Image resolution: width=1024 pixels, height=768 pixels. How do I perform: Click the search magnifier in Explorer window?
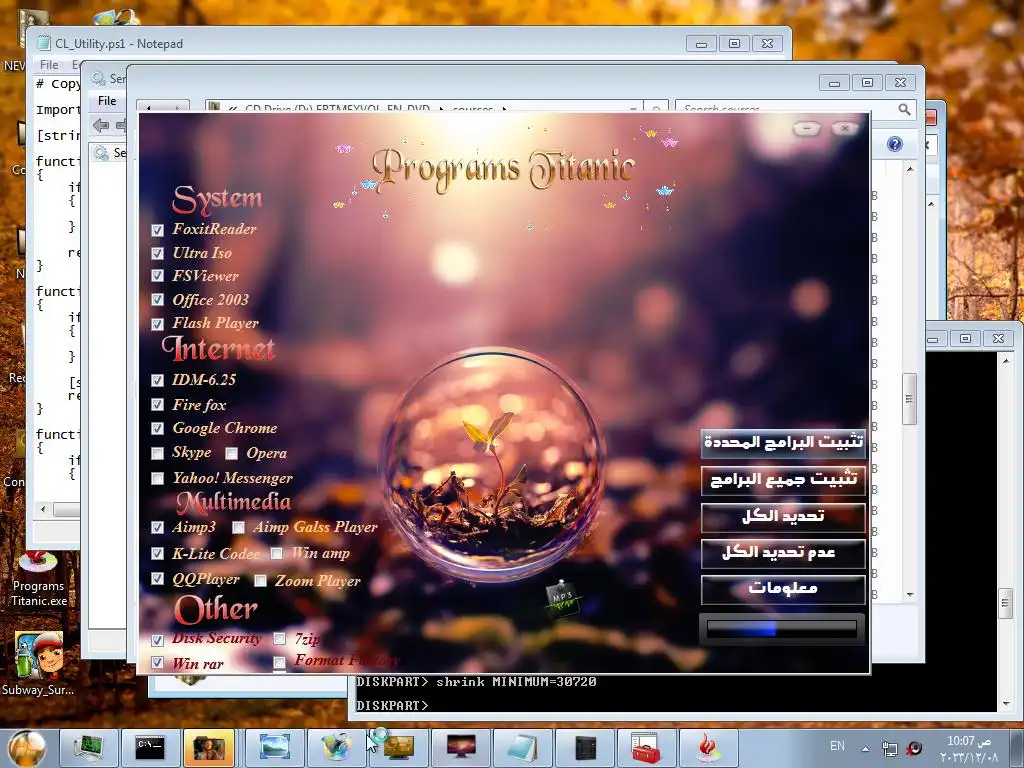(x=904, y=110)
